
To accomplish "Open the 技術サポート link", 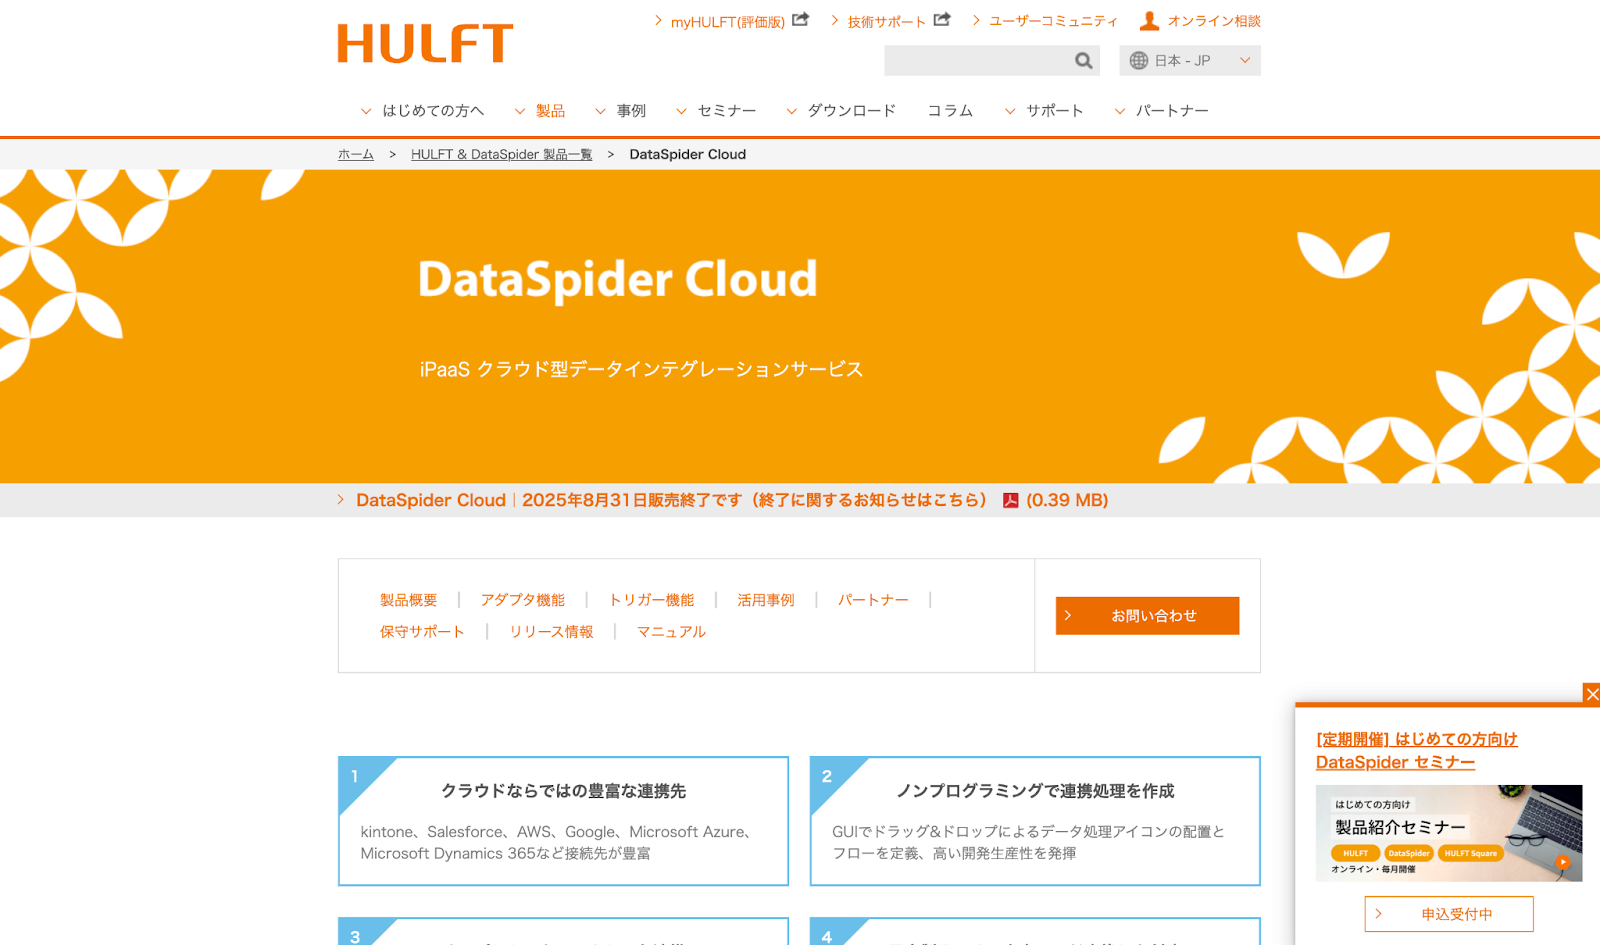I will pos(886,21).
